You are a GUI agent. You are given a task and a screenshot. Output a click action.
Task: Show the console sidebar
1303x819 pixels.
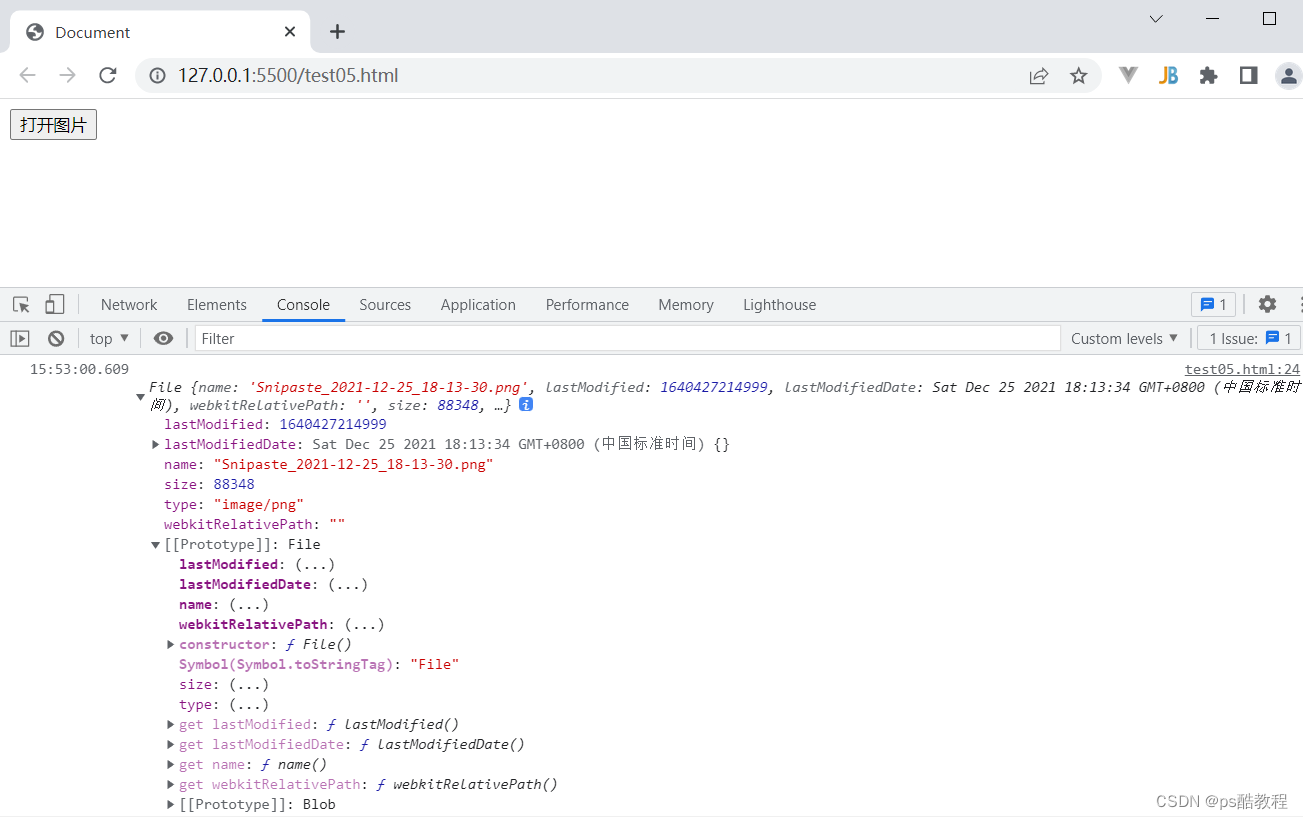[20, 339]
